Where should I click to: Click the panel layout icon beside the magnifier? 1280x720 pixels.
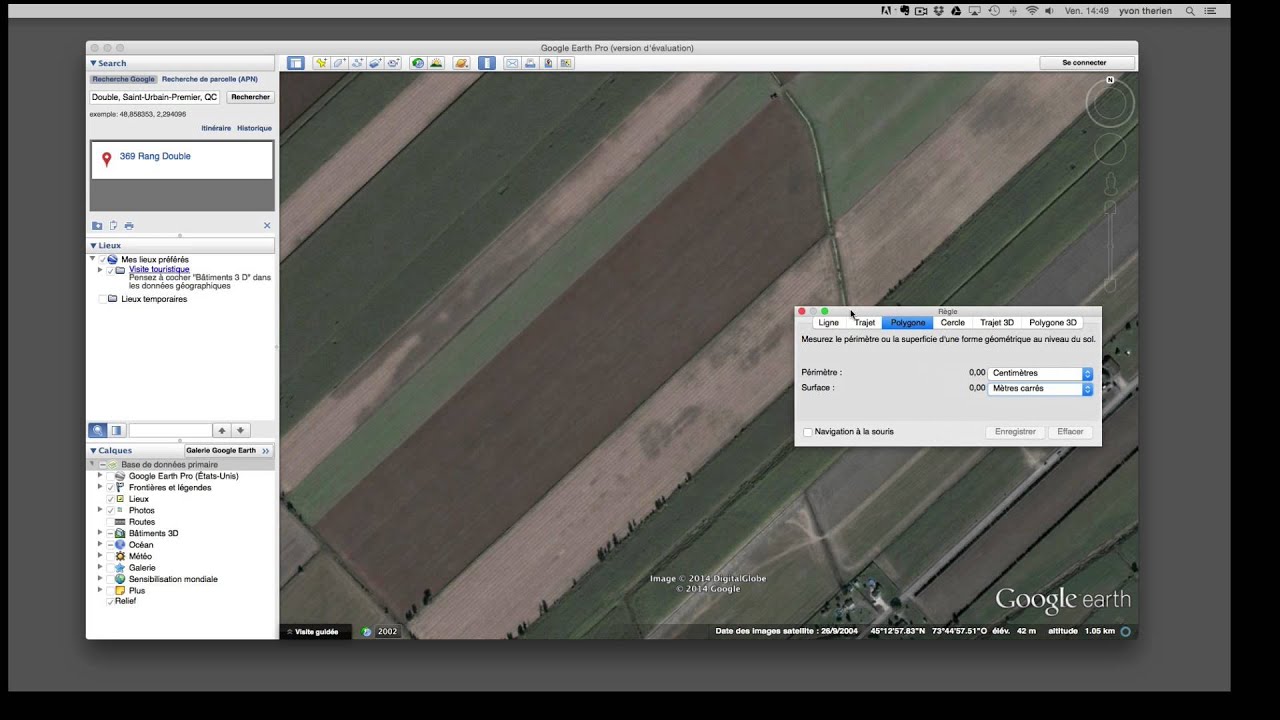coord(116,430)
